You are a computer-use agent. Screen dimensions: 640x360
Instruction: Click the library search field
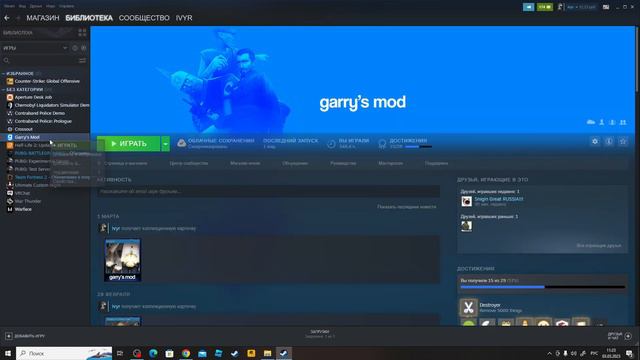coord(41,60)
